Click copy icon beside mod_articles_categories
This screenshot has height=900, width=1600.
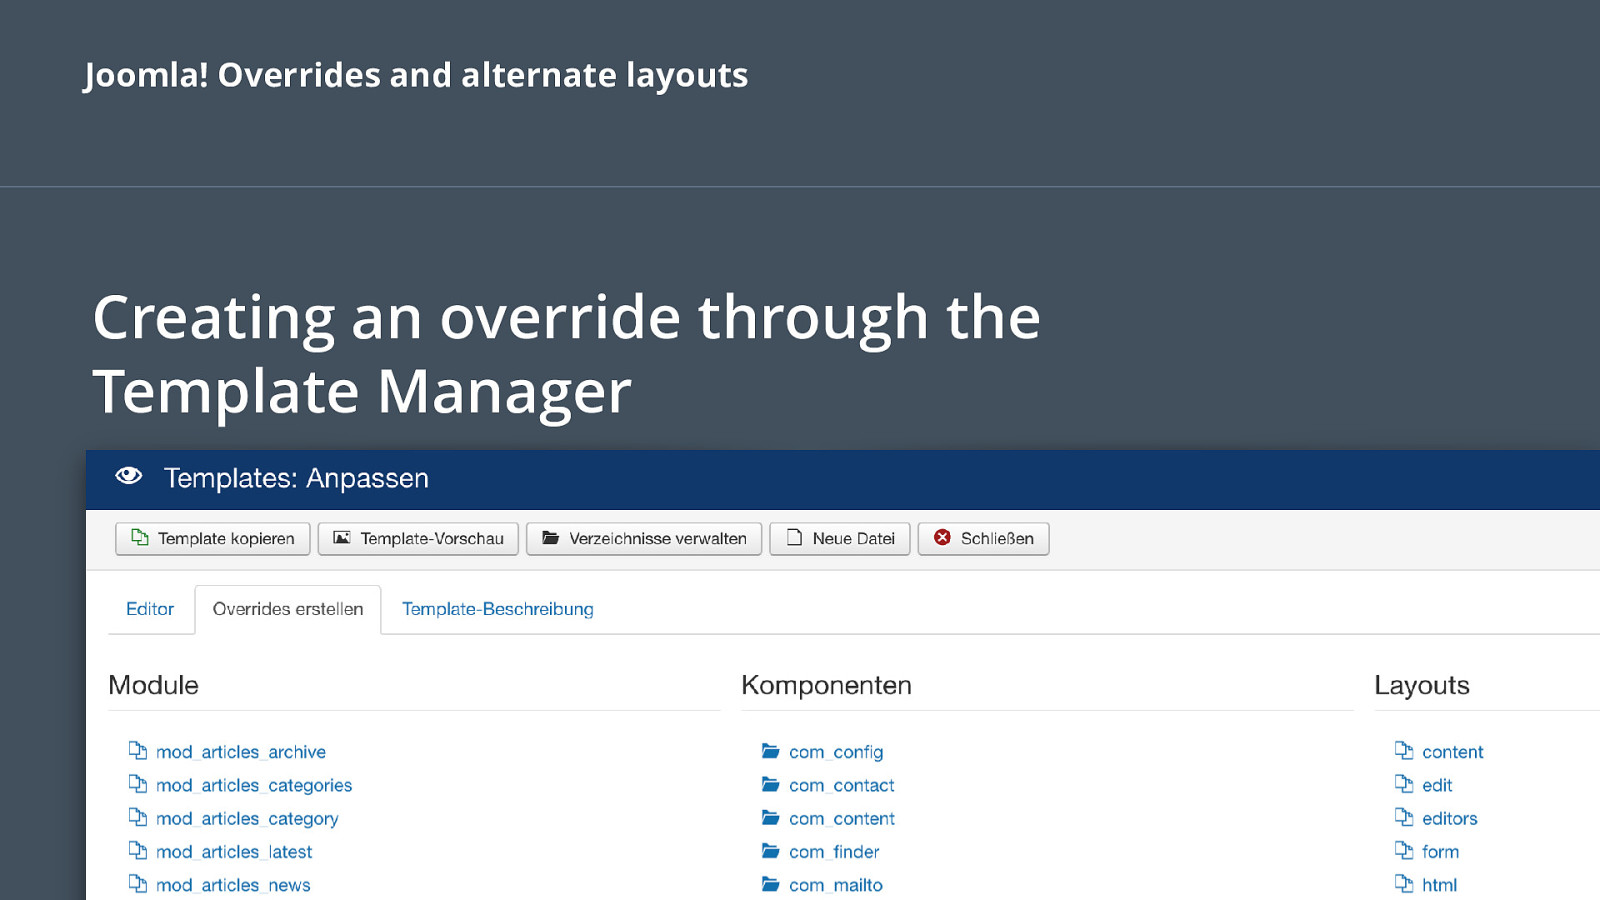[138, 783]
